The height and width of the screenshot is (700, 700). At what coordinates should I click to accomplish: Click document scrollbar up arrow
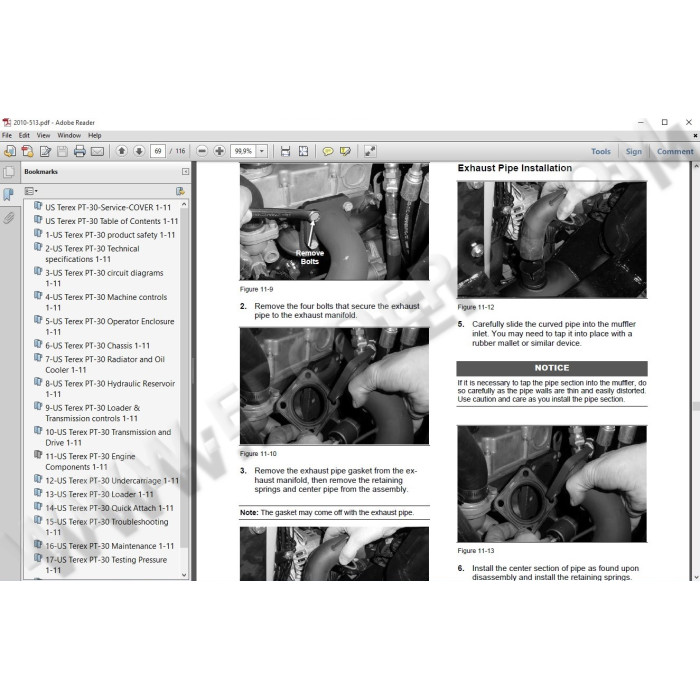click(x=696, y=166)
